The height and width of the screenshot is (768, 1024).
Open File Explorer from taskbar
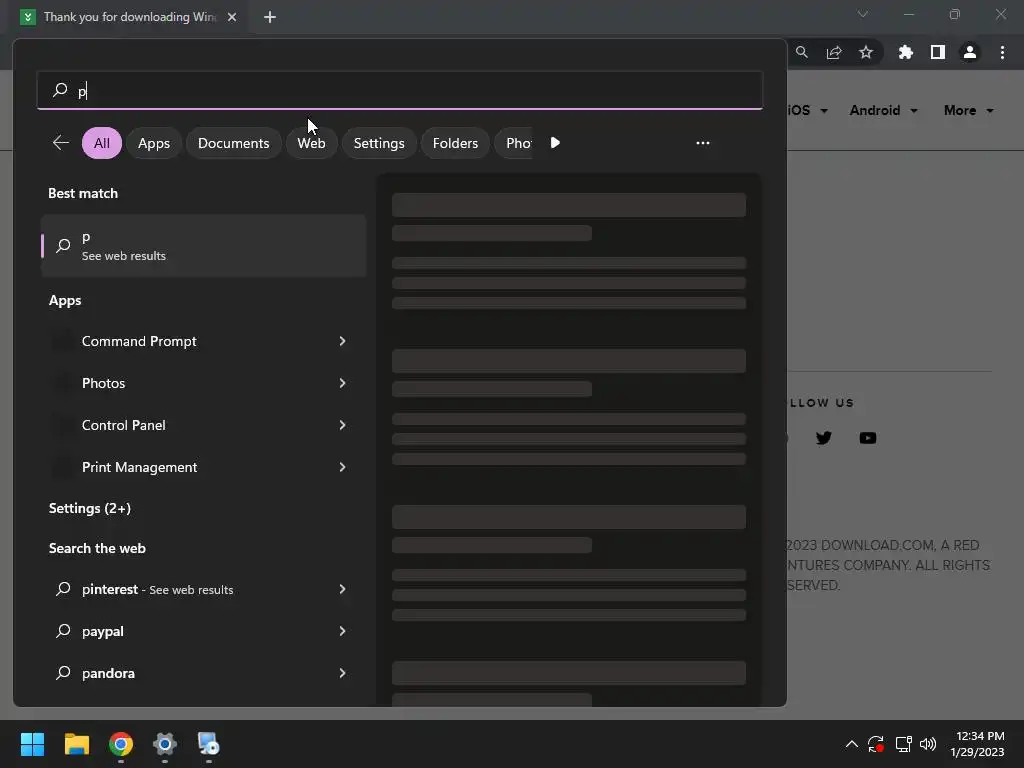(76, 744)
